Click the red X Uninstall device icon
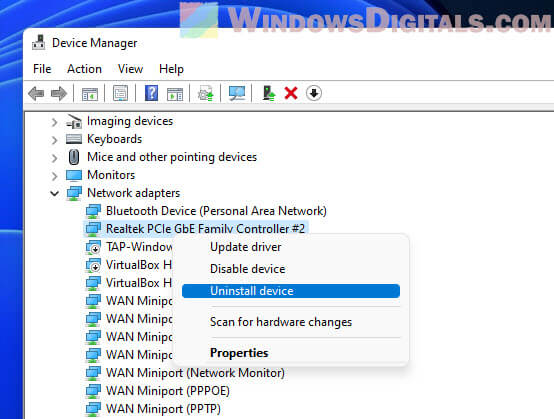The width and height of the screenshot is (554, 419). point(291,94)
